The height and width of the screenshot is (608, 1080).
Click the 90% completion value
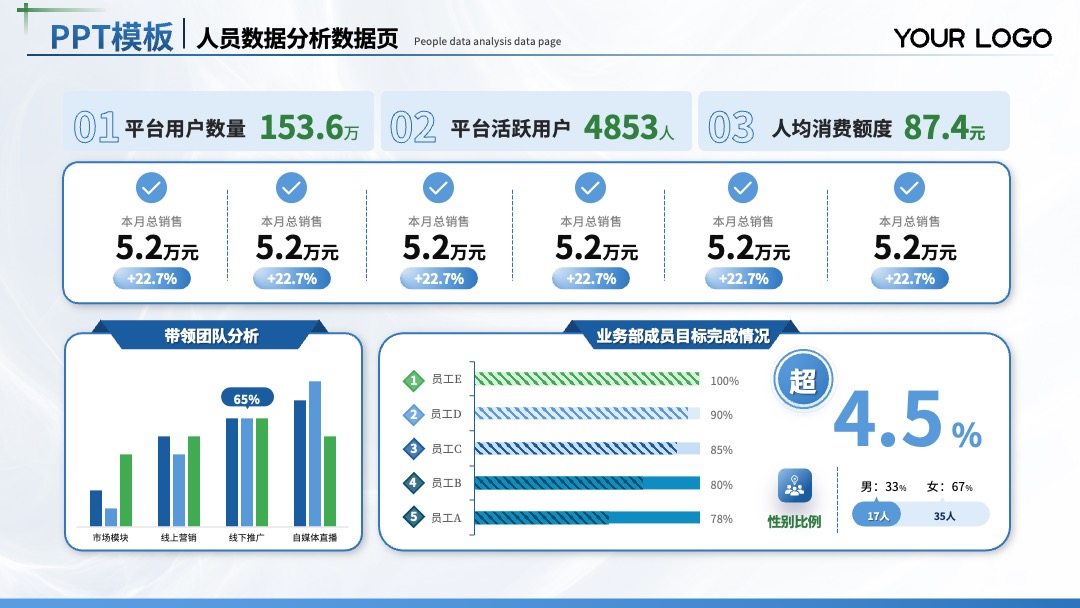coord(721,415)
